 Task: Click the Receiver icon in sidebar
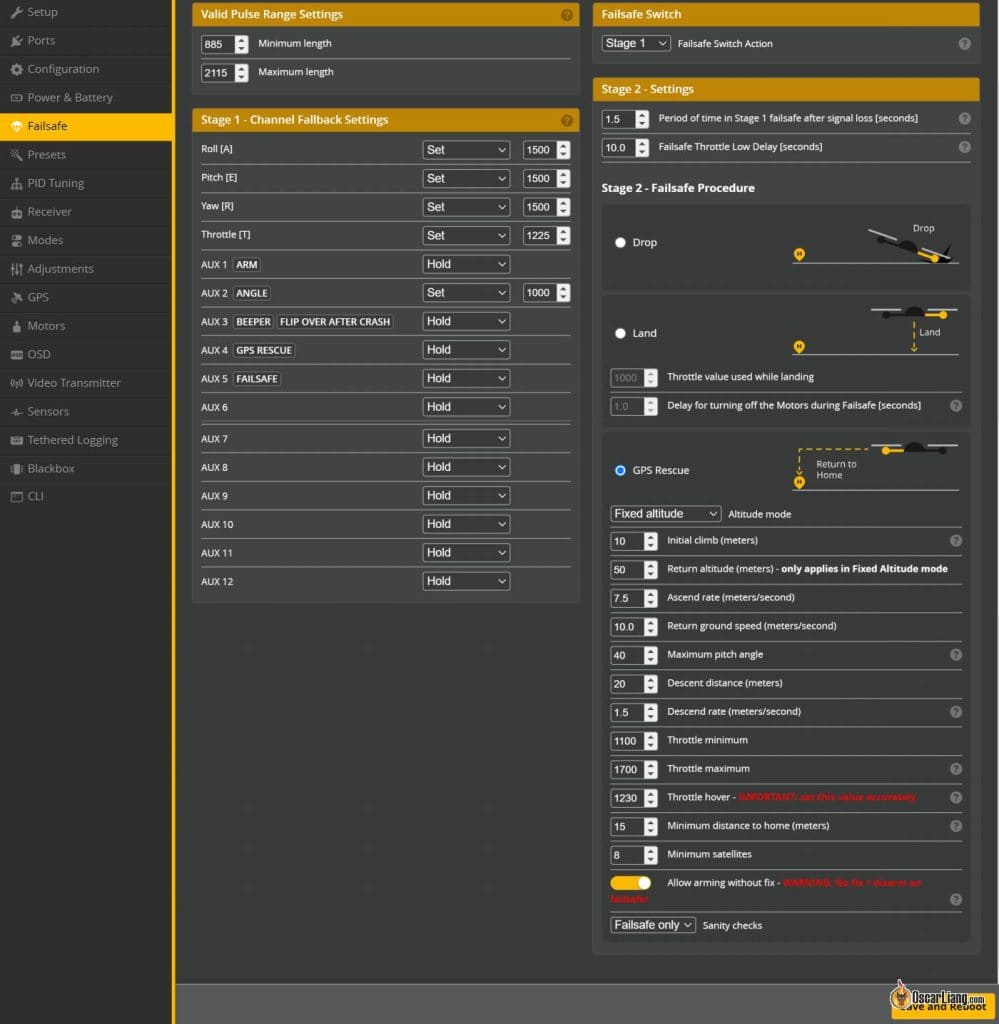pyautogui.click(x=16, y=212)
